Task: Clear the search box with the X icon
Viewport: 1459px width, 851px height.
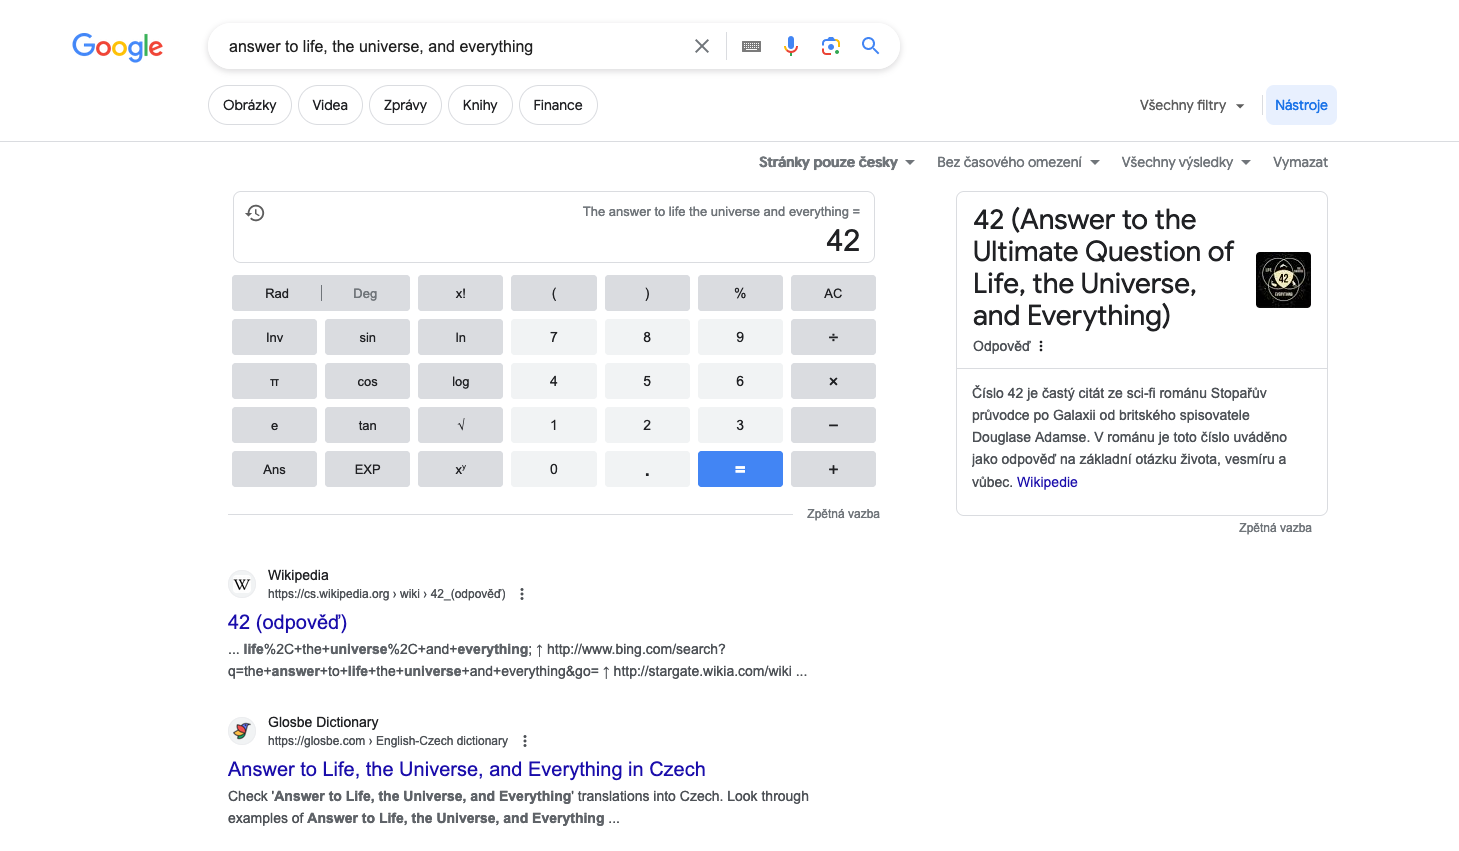Action: (702, 46)
